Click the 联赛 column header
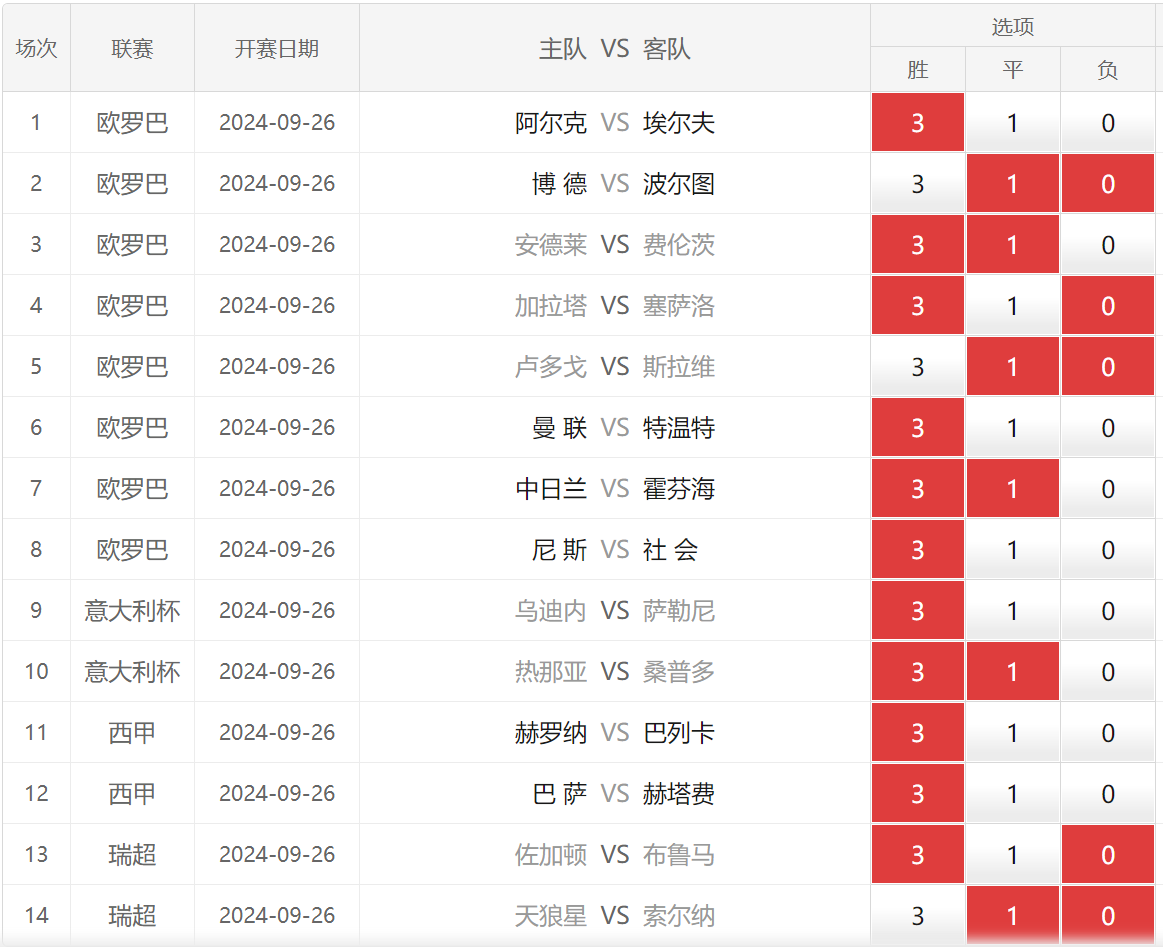 point(132,48)
